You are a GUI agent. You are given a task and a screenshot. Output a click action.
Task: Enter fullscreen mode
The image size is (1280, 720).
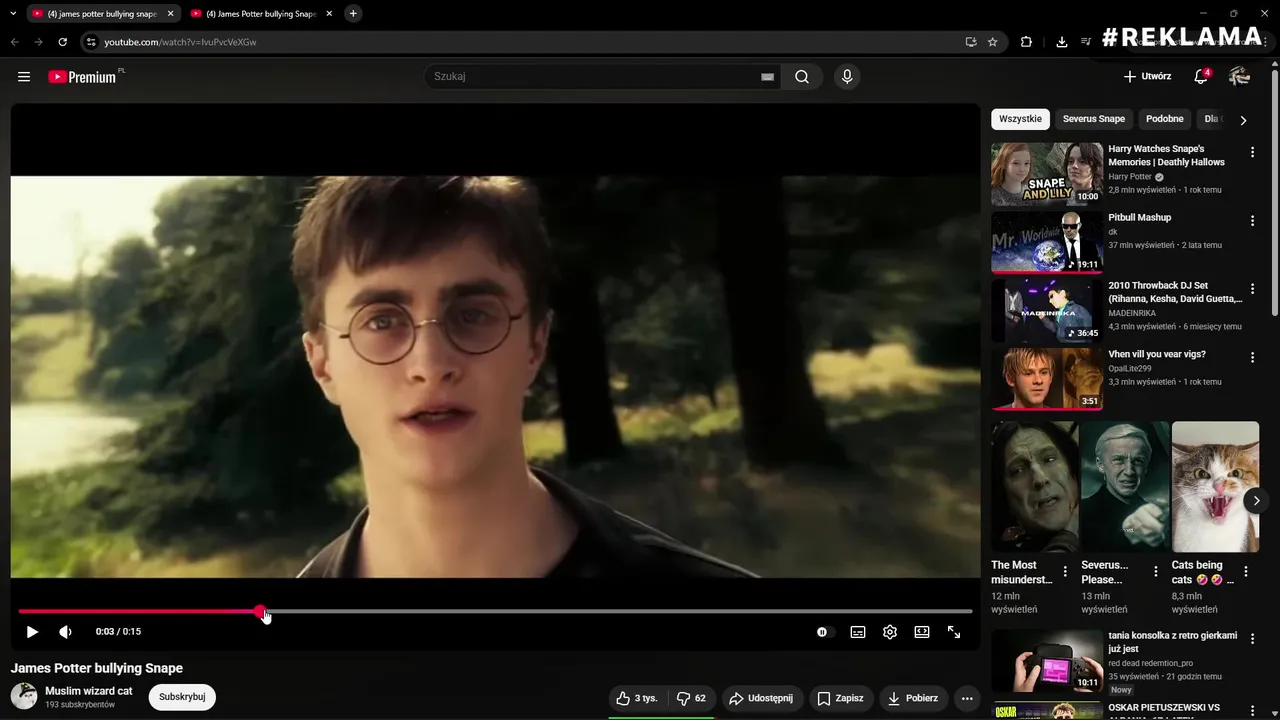(954, 632)
